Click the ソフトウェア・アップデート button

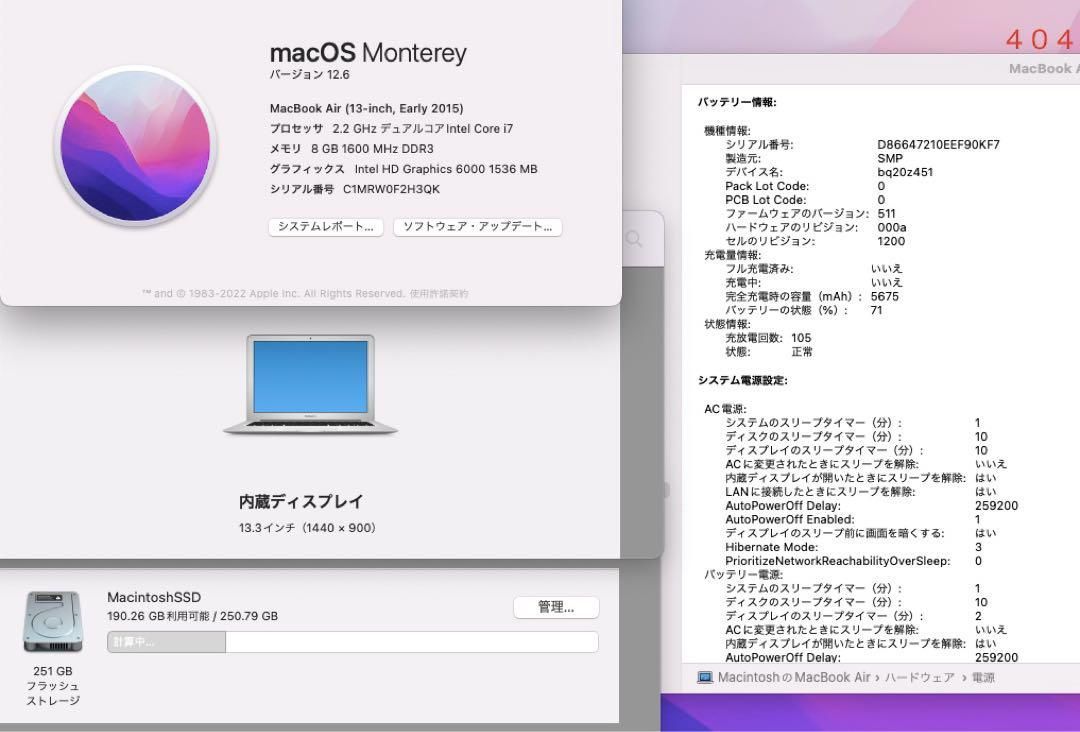coord(477,227)
